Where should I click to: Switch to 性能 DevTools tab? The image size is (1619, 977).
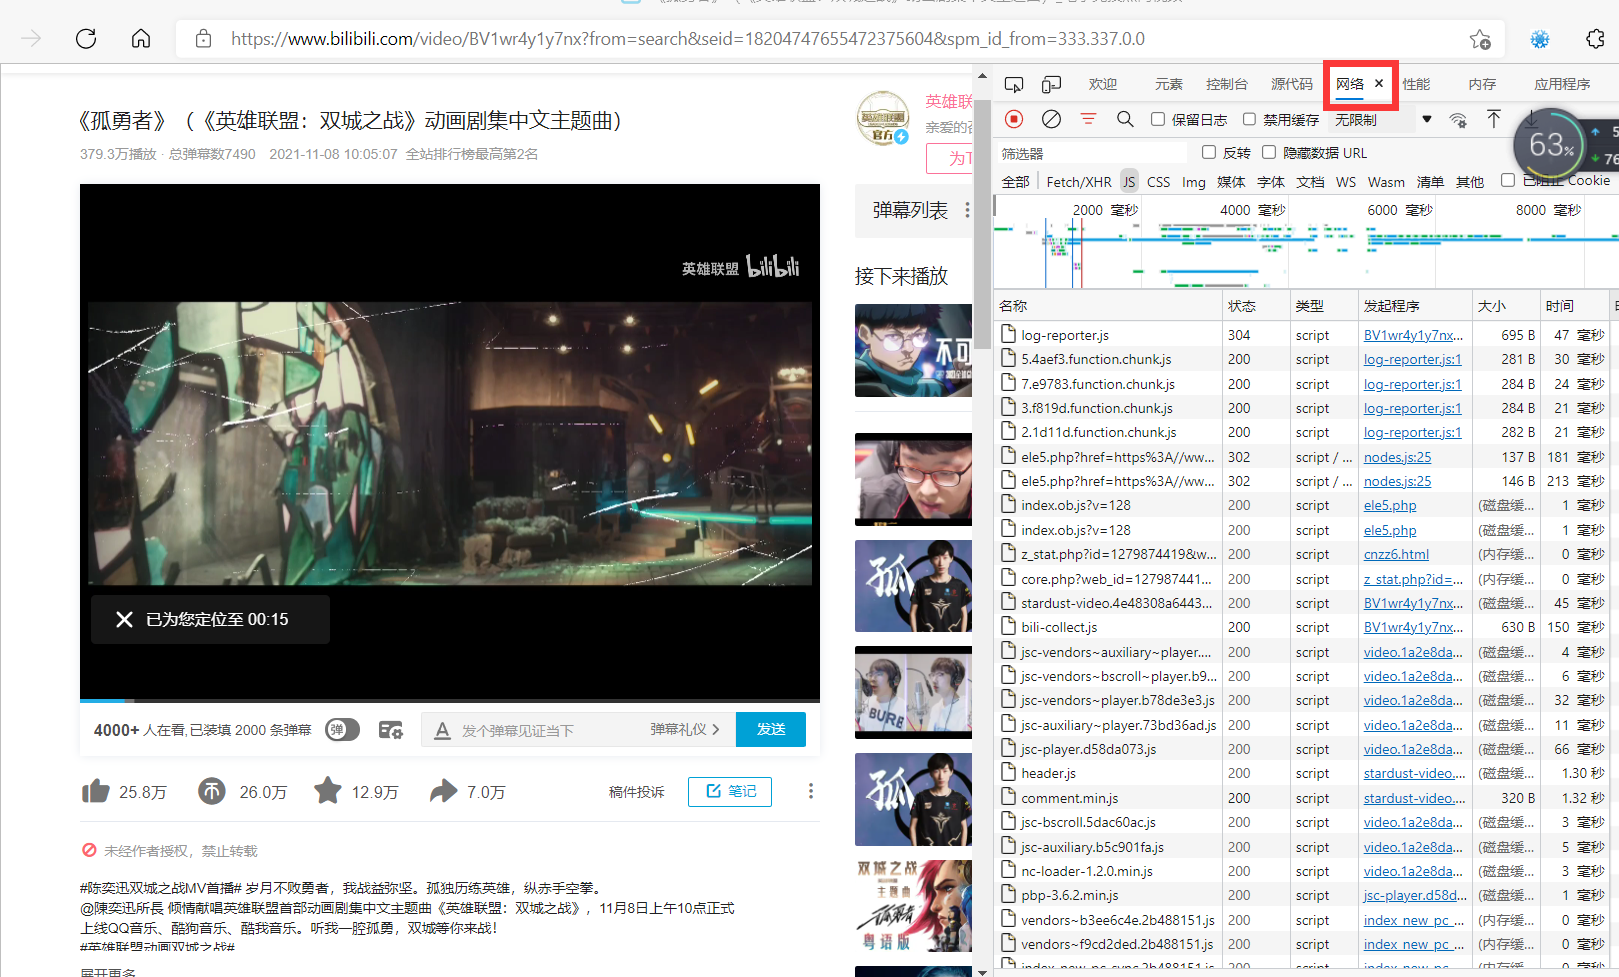1416,85
